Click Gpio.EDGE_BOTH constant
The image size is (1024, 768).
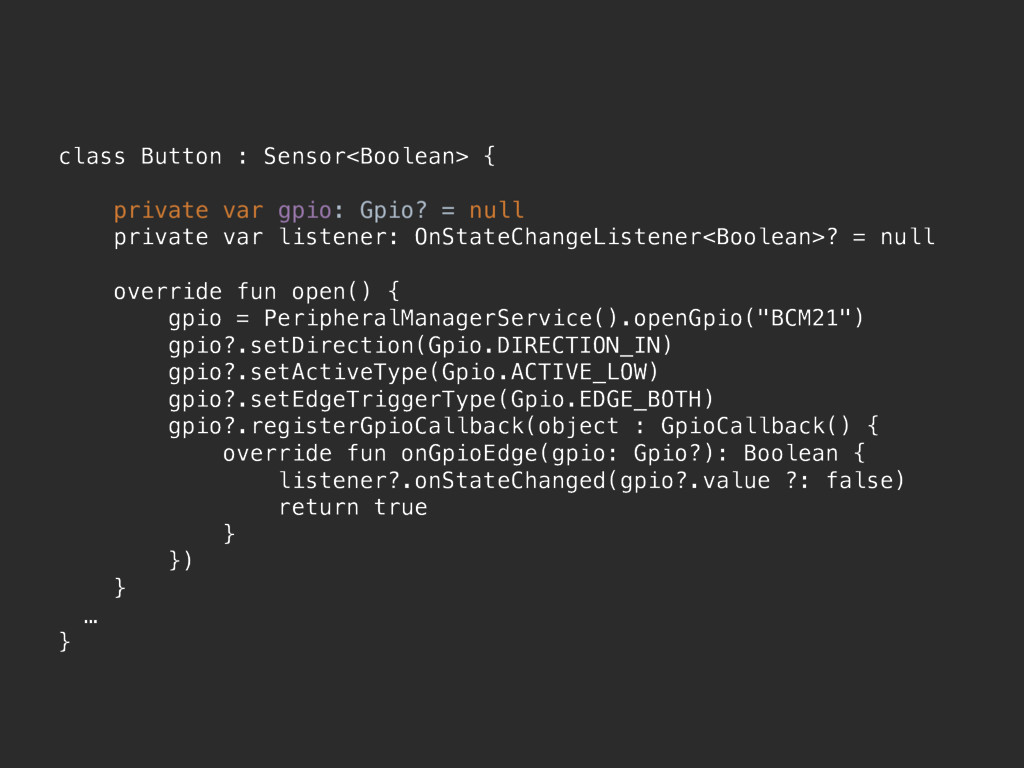pyautogui.click(x=604, y=399)
